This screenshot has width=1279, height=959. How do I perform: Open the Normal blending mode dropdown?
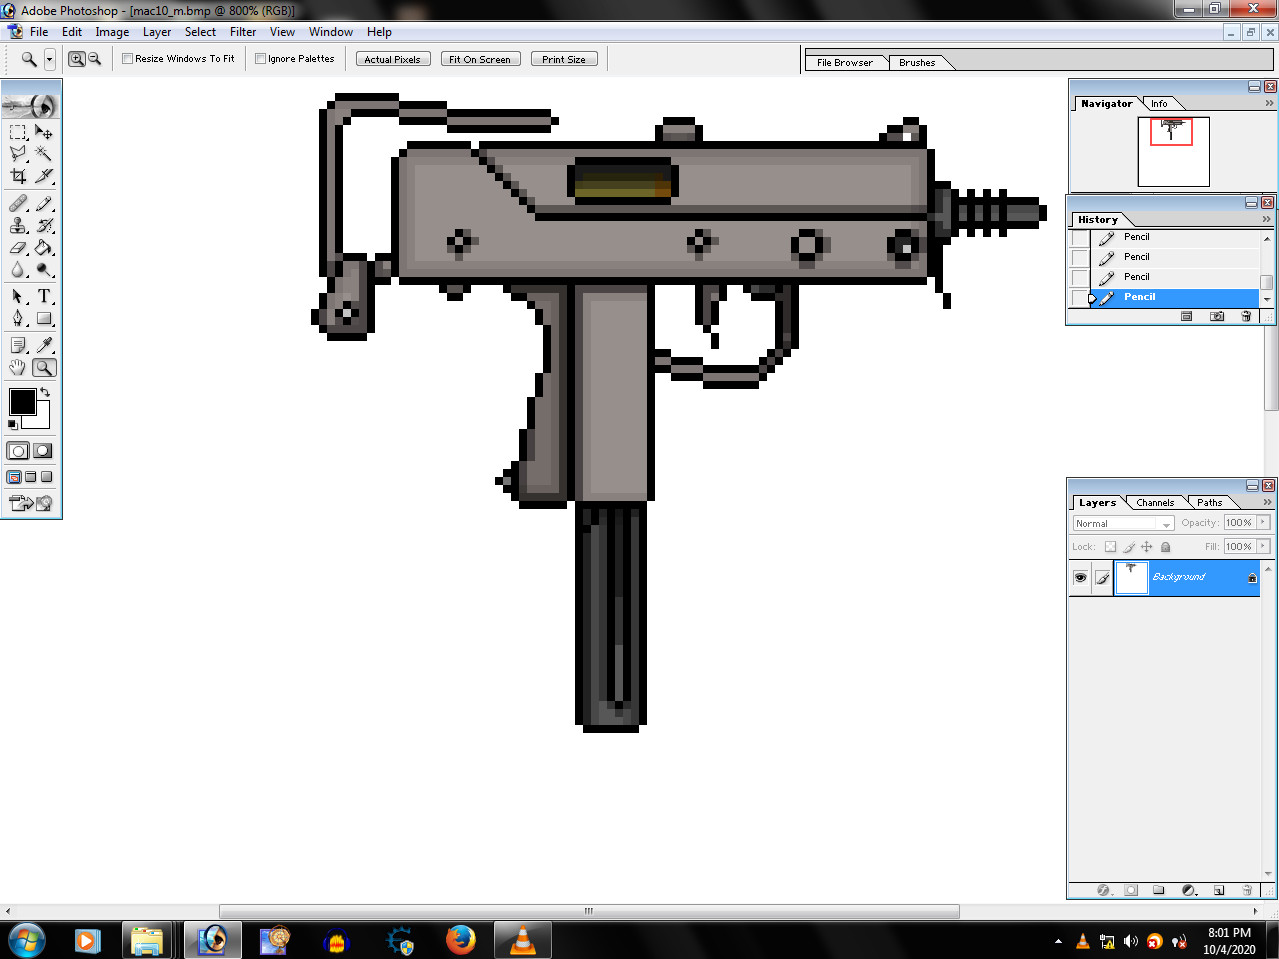tap(1123, 523)
